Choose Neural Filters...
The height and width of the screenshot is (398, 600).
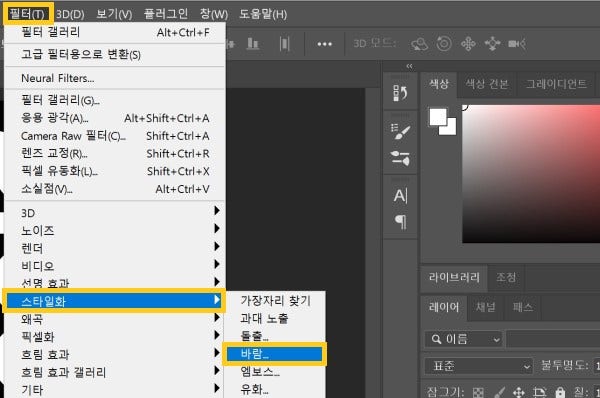pyautogui.click(x=115, y=78)
